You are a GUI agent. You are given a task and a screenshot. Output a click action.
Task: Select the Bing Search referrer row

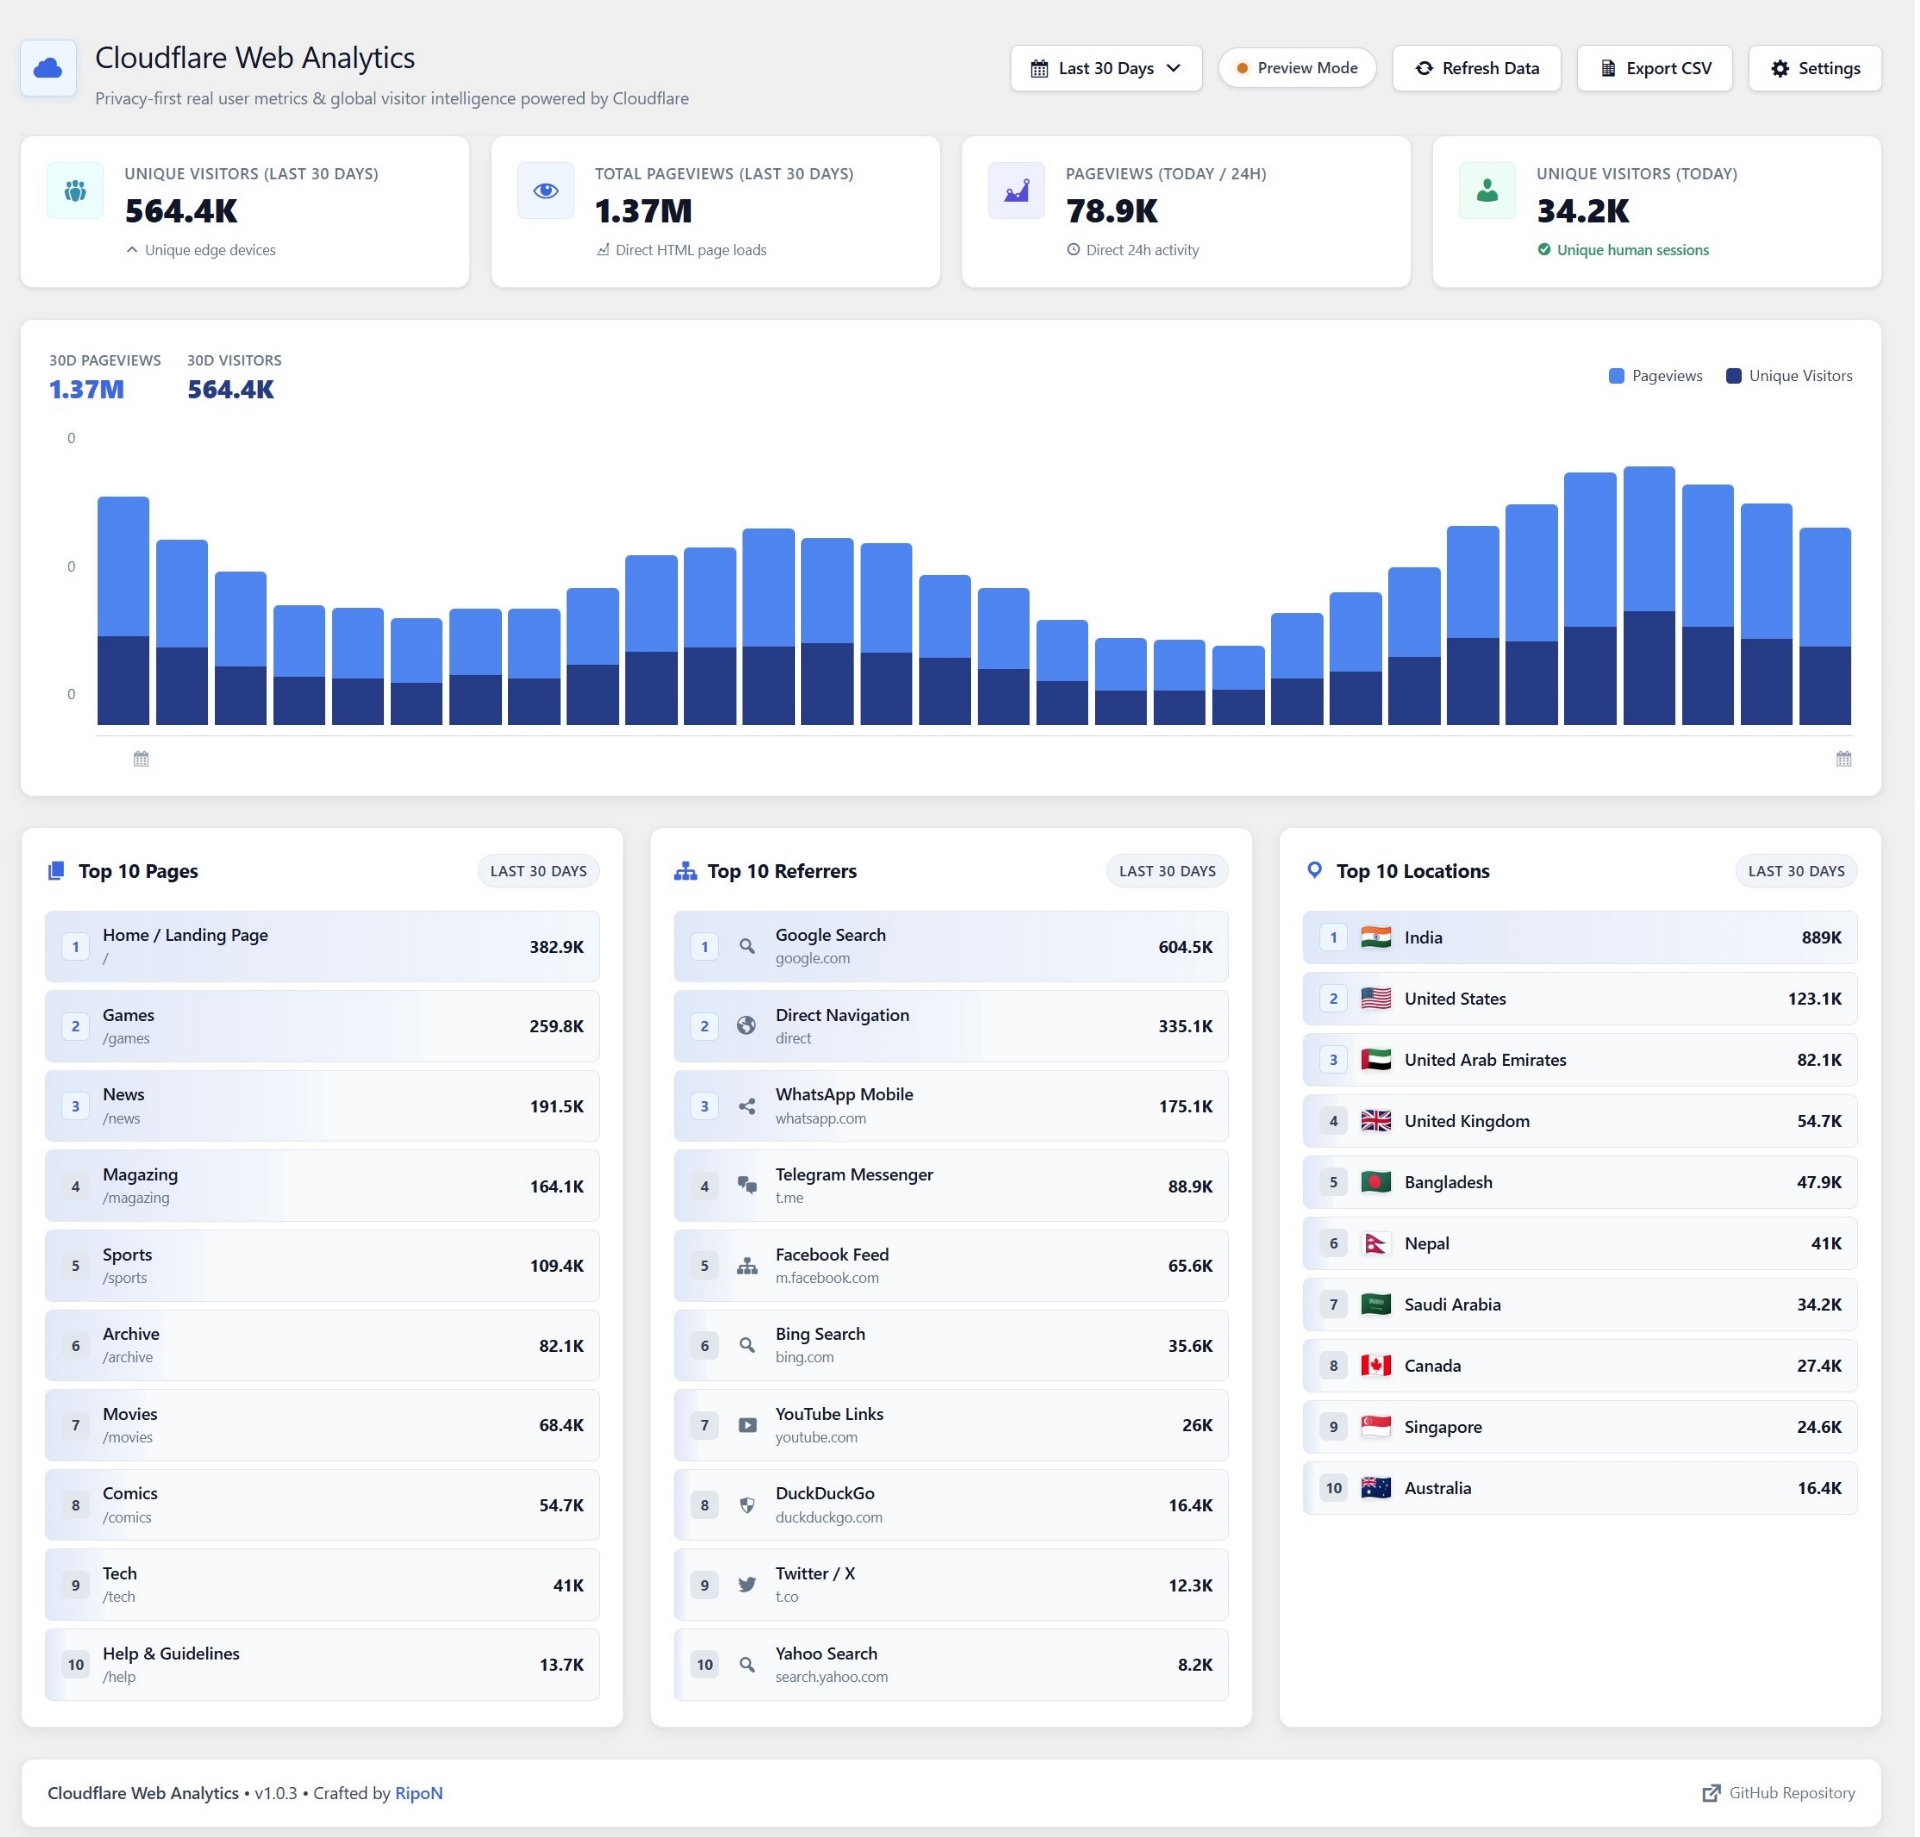[951, 1345]
